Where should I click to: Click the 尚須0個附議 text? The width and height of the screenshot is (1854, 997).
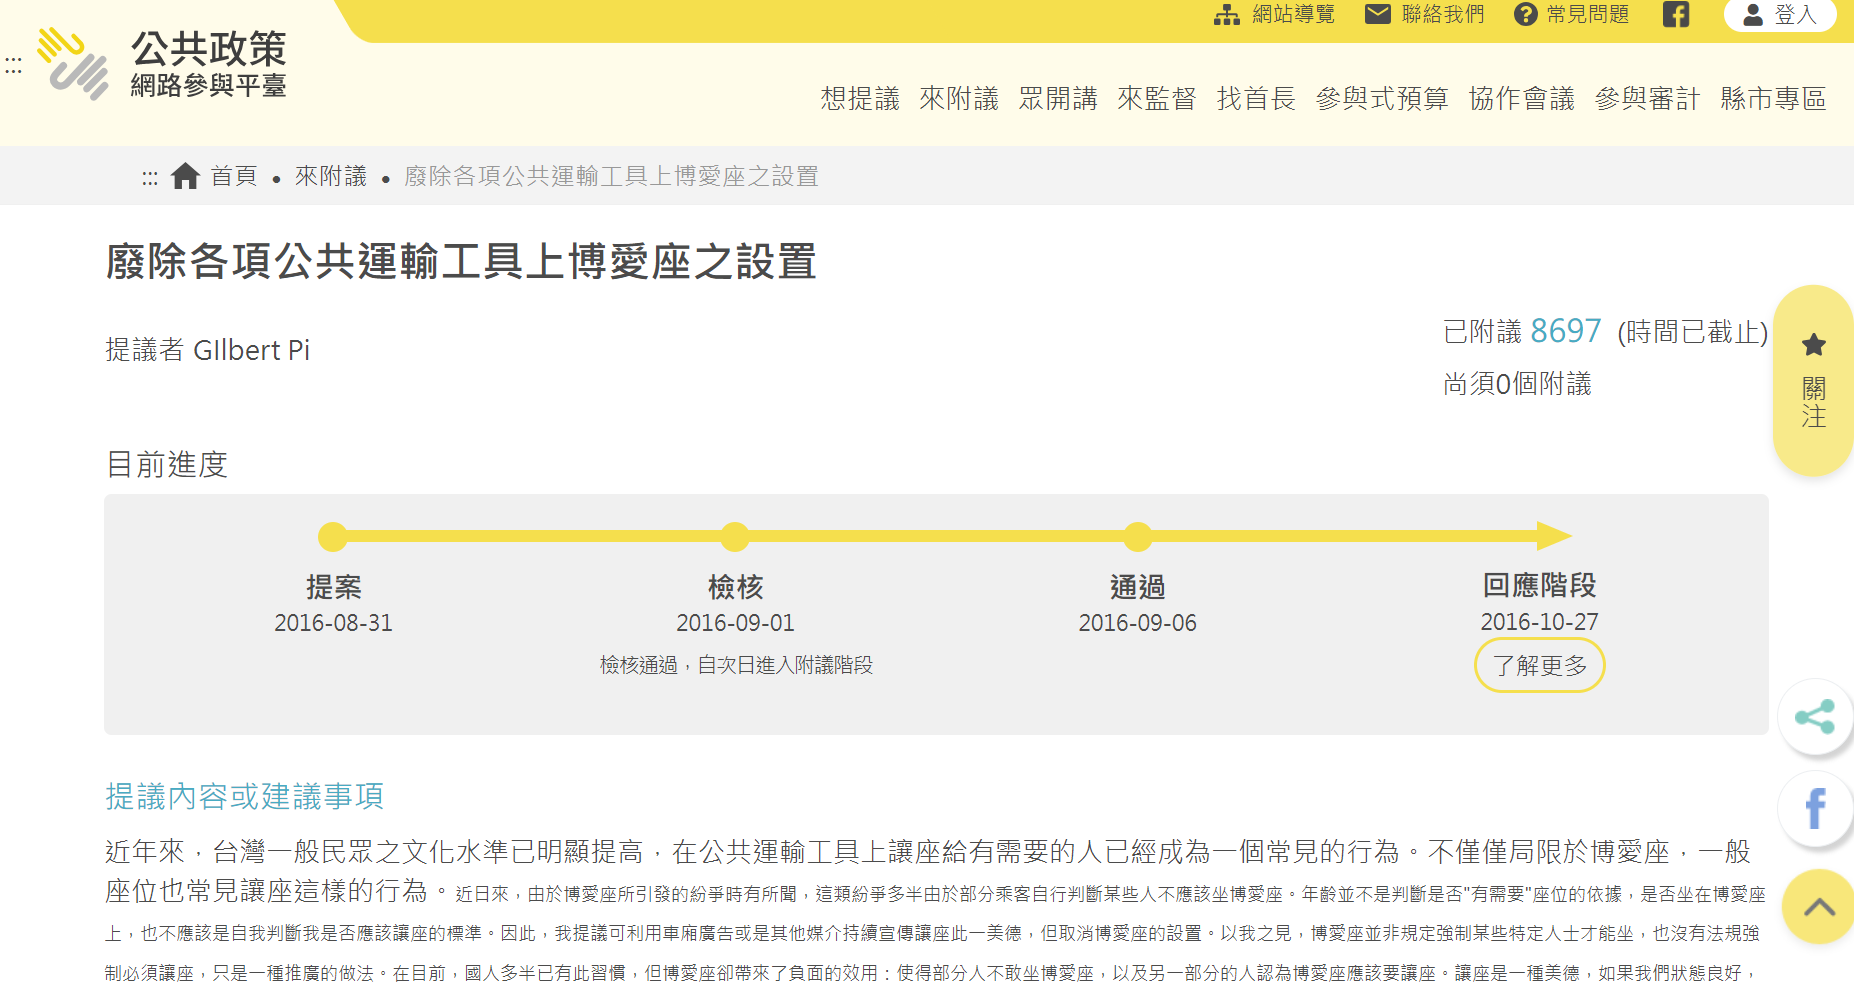[1517, 384]
